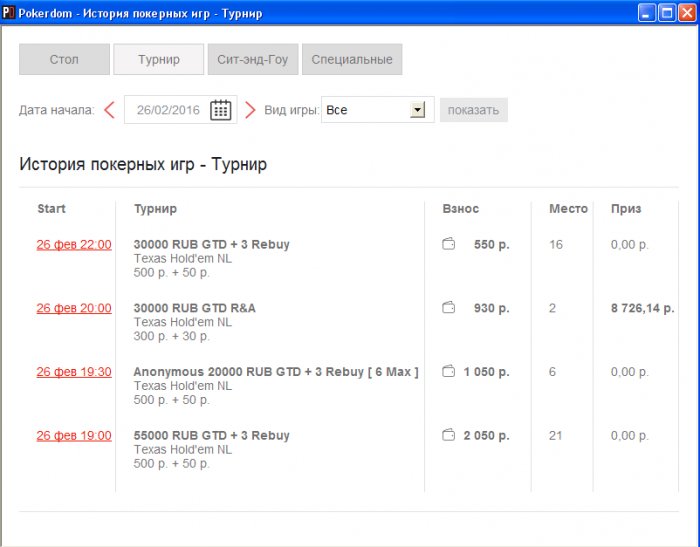Click place value 16
700x547 pixels.
coord(556,244)
